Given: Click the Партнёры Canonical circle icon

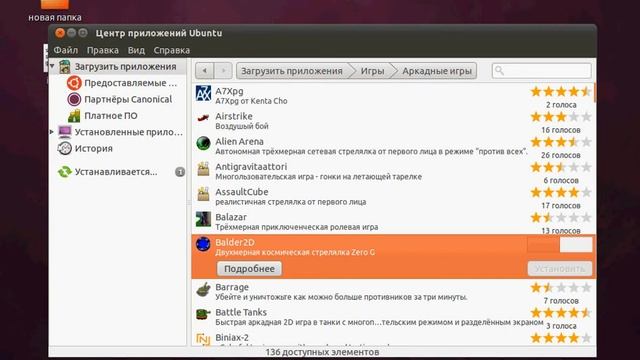Looking at the screenshot, I should [74, 99].
